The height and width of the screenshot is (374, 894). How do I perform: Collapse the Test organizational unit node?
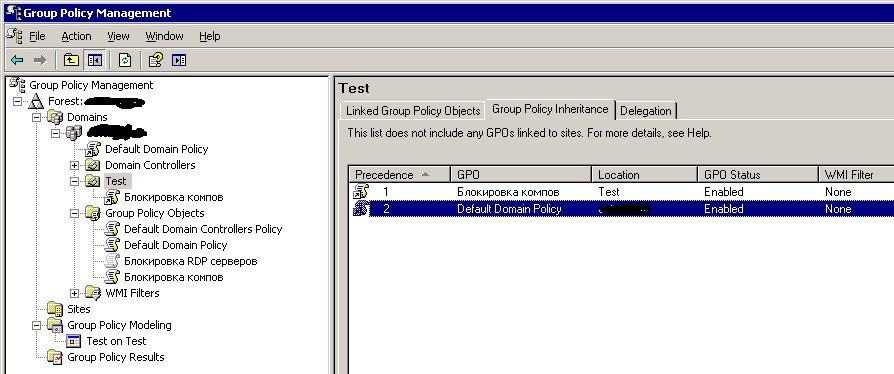click(74, 181)
